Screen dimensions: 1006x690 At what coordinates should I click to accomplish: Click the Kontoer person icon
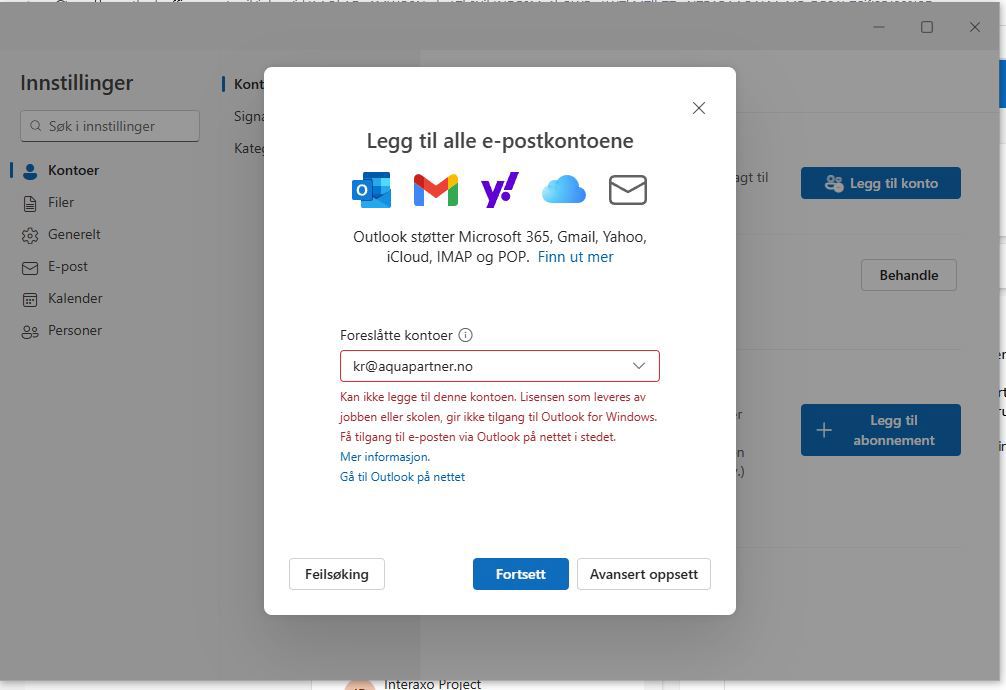(x=30, y=171)
